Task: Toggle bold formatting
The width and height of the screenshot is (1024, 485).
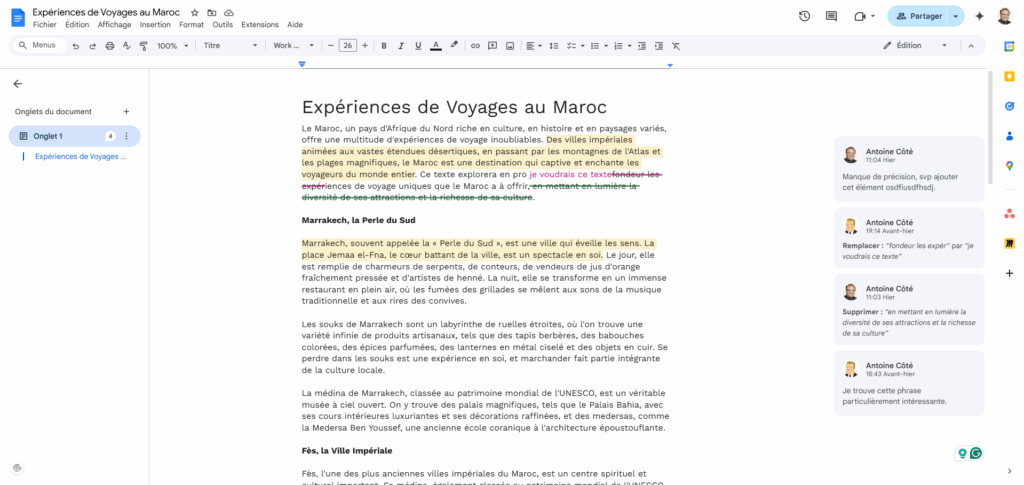Action: pyautogui.click(x=384, y=46)
